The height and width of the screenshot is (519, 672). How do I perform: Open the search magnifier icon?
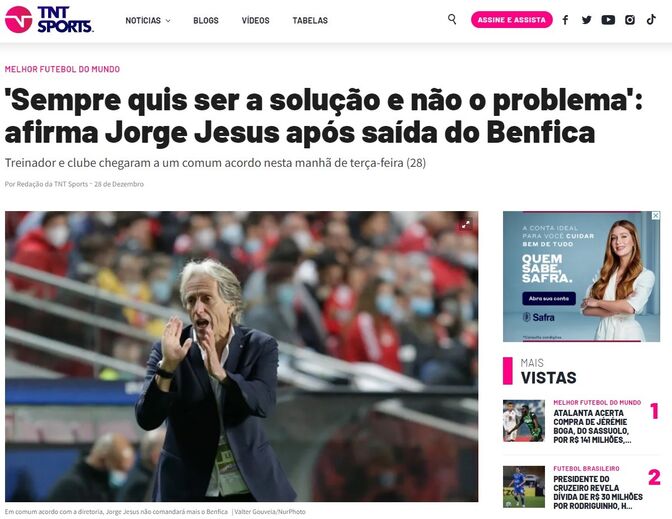452,19
